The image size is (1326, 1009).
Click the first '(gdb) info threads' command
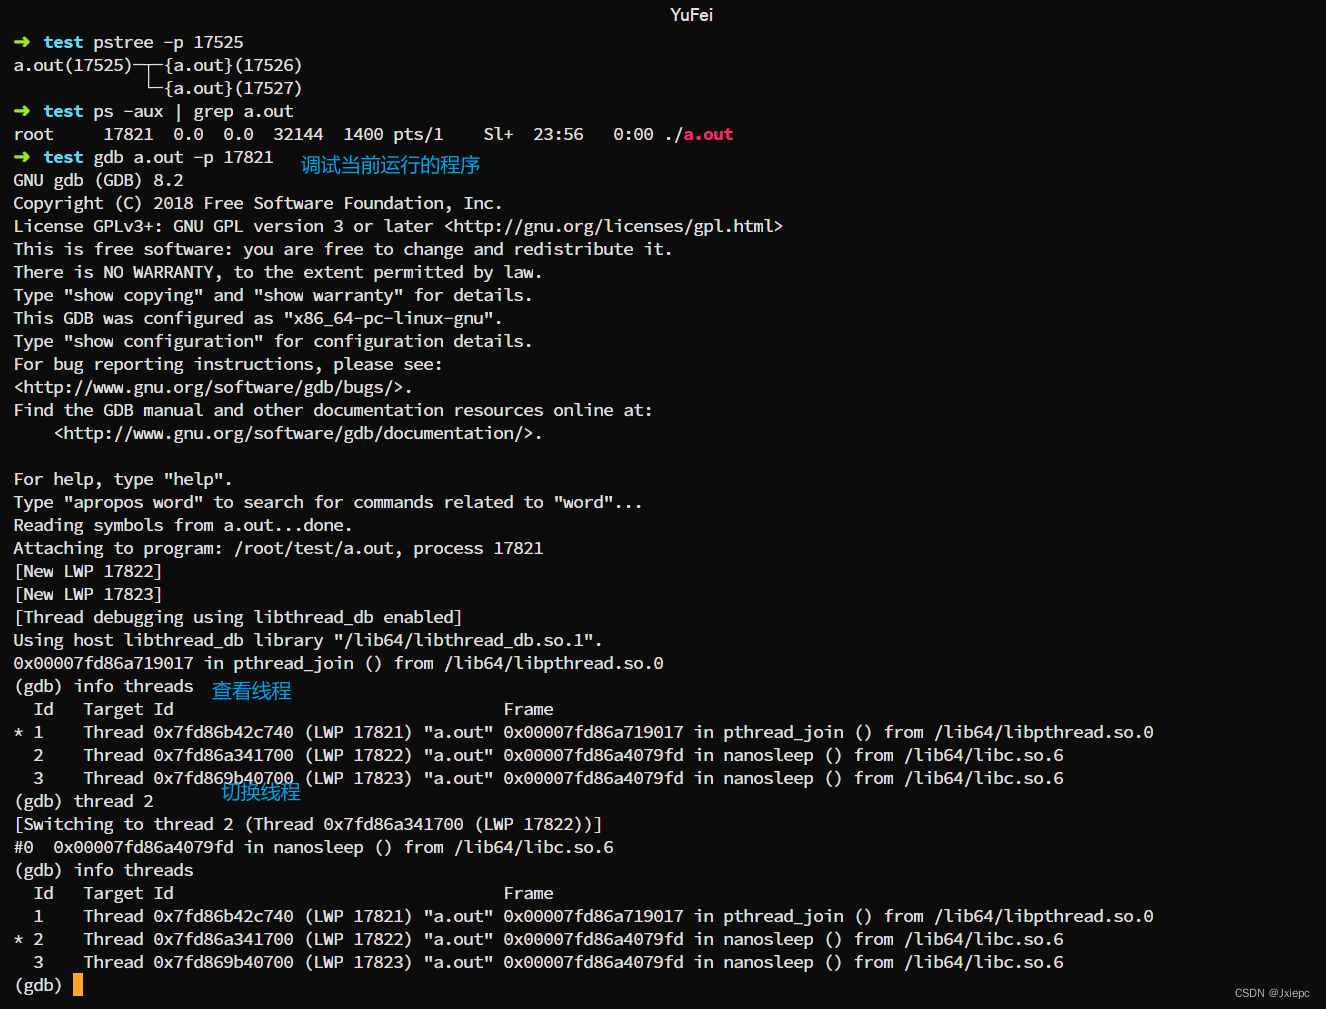[x=103, y=686]
